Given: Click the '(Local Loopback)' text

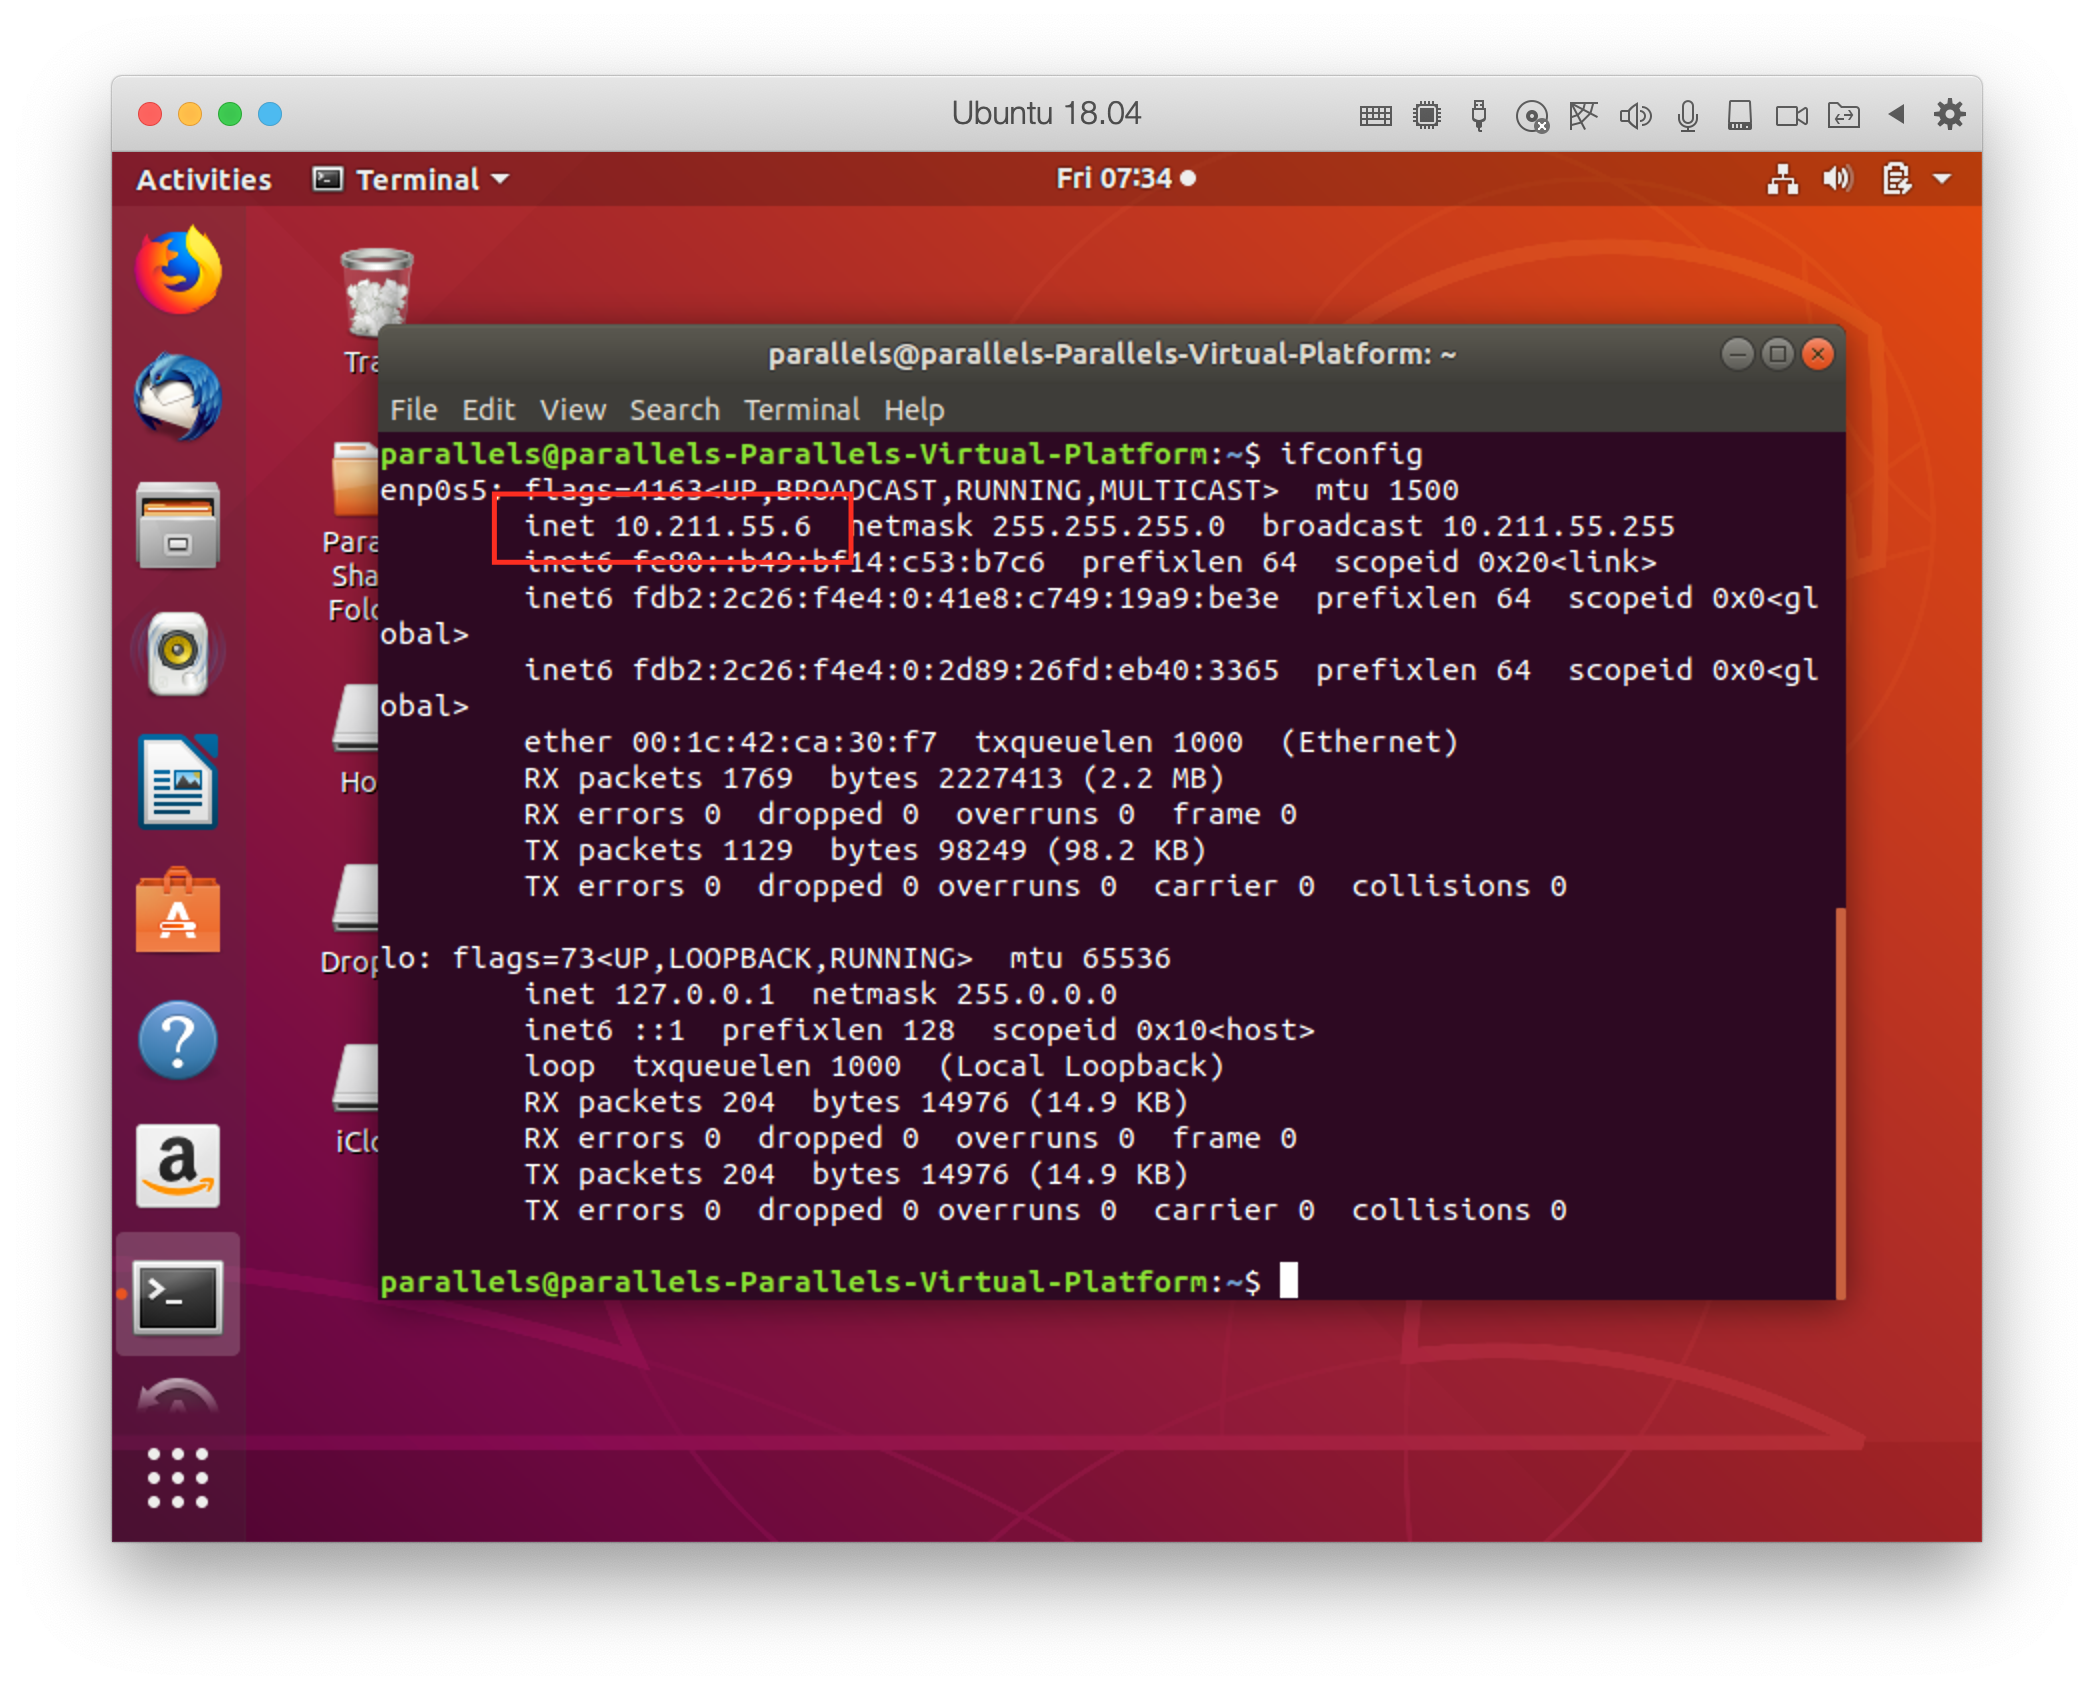Looking at the screenshot, I should [x=1081, y=1066].
